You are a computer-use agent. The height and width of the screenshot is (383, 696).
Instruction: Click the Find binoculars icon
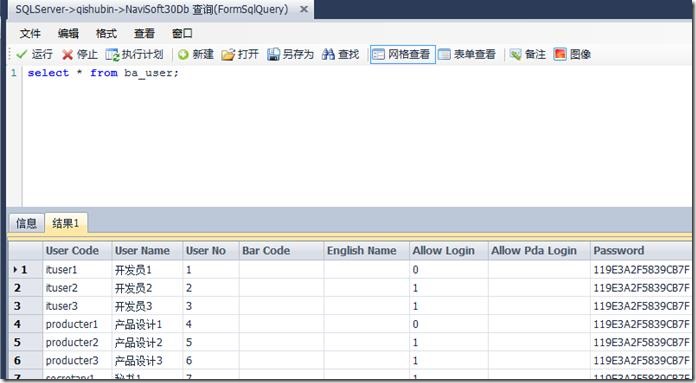pos(328,55)
